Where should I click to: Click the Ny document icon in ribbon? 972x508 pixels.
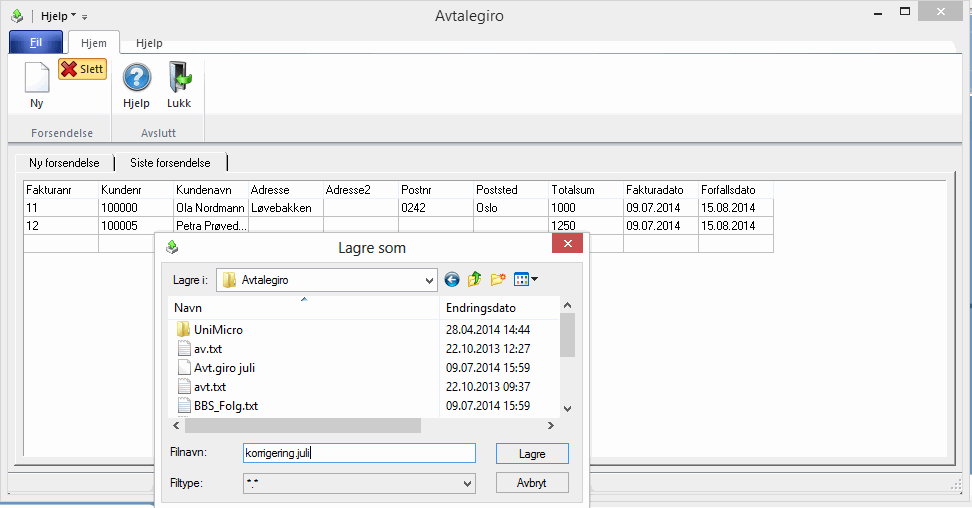point(36,78)
